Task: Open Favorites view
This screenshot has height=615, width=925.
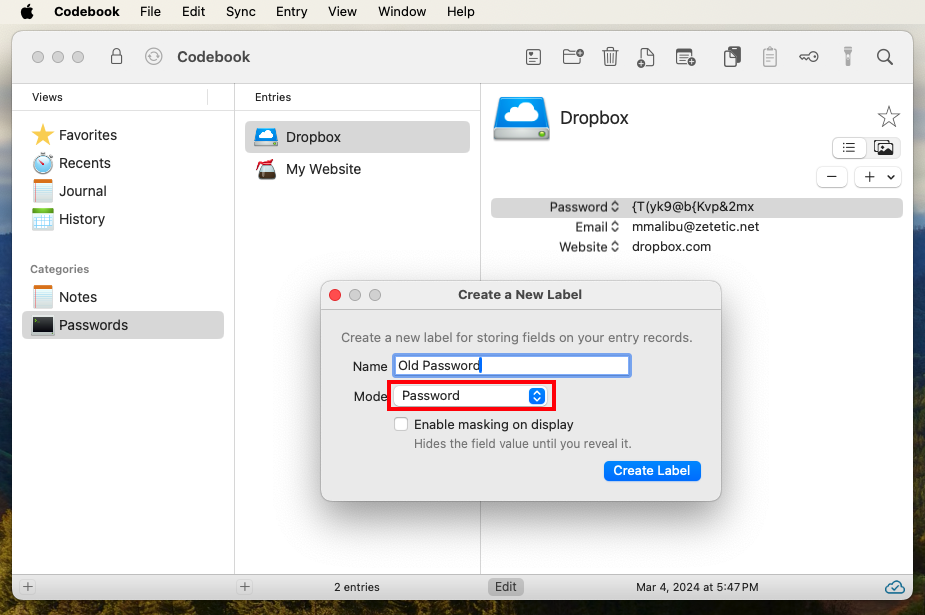Action: [74, 135]
